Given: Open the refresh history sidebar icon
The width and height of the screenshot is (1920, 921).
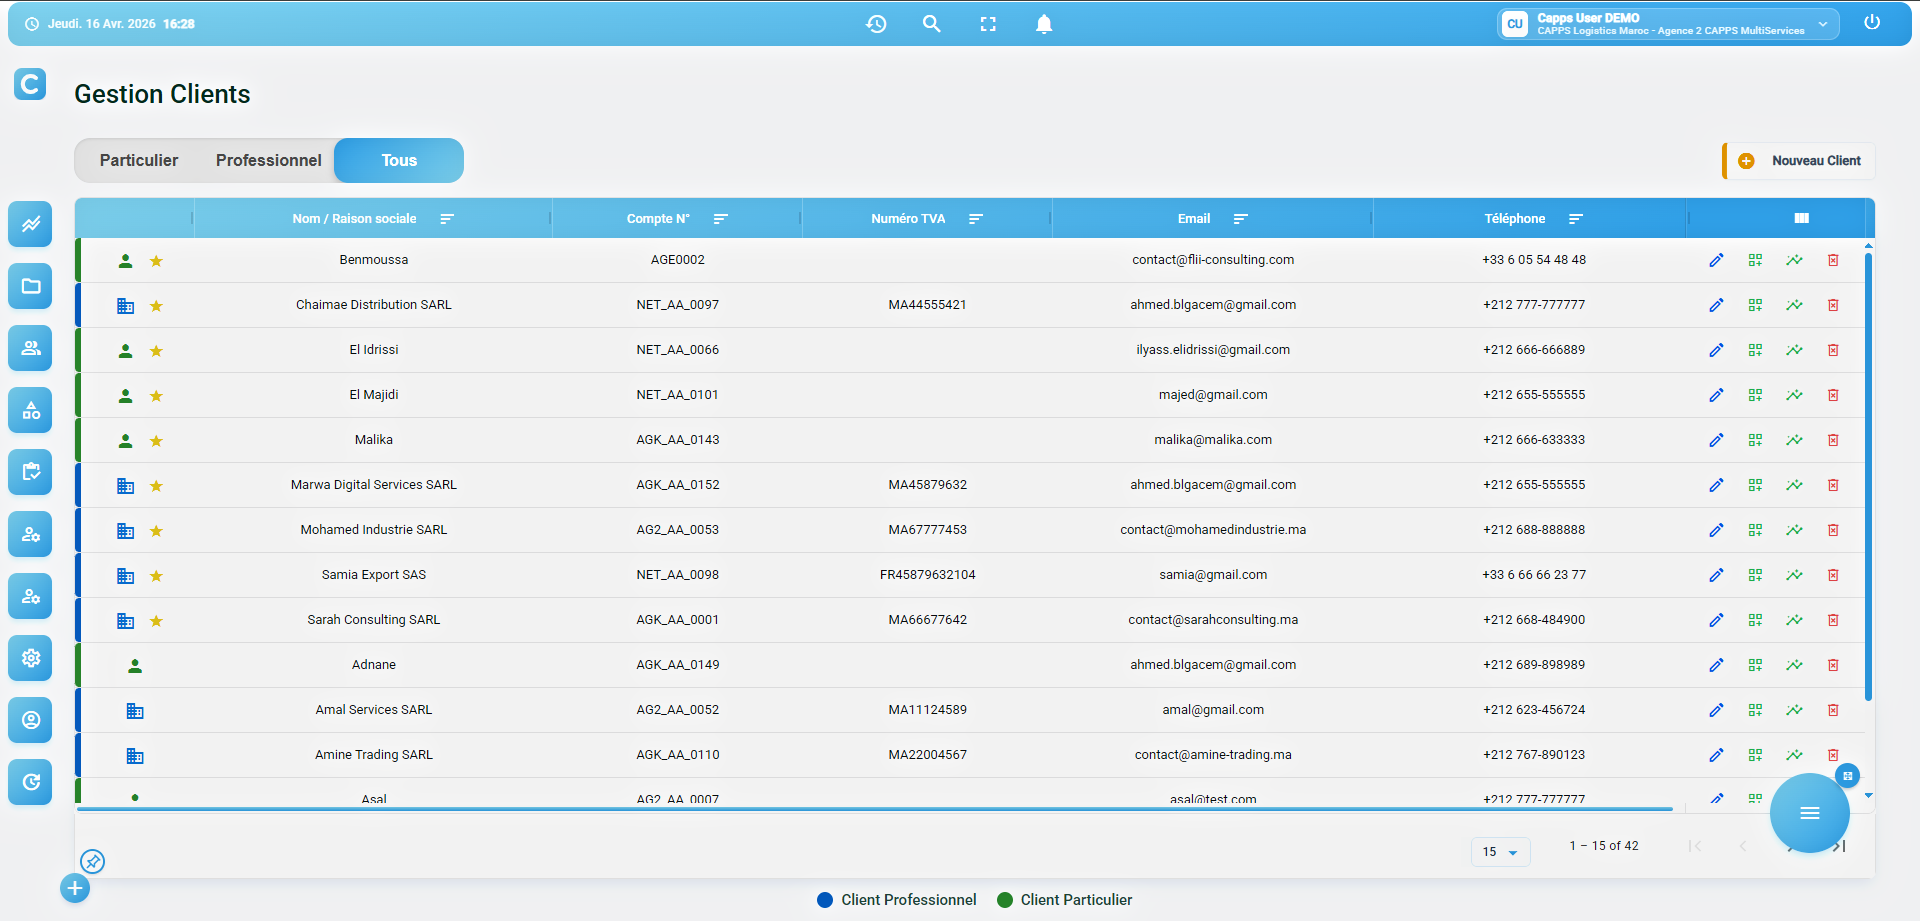Looking at the screenshot, I should click(x=31, y=782).
